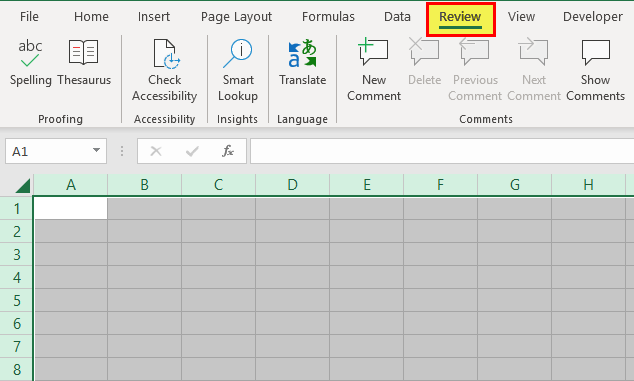Open the Insert Function fx dialog
This screenshot has width=634, height=381.
click(x=228, y=151)
